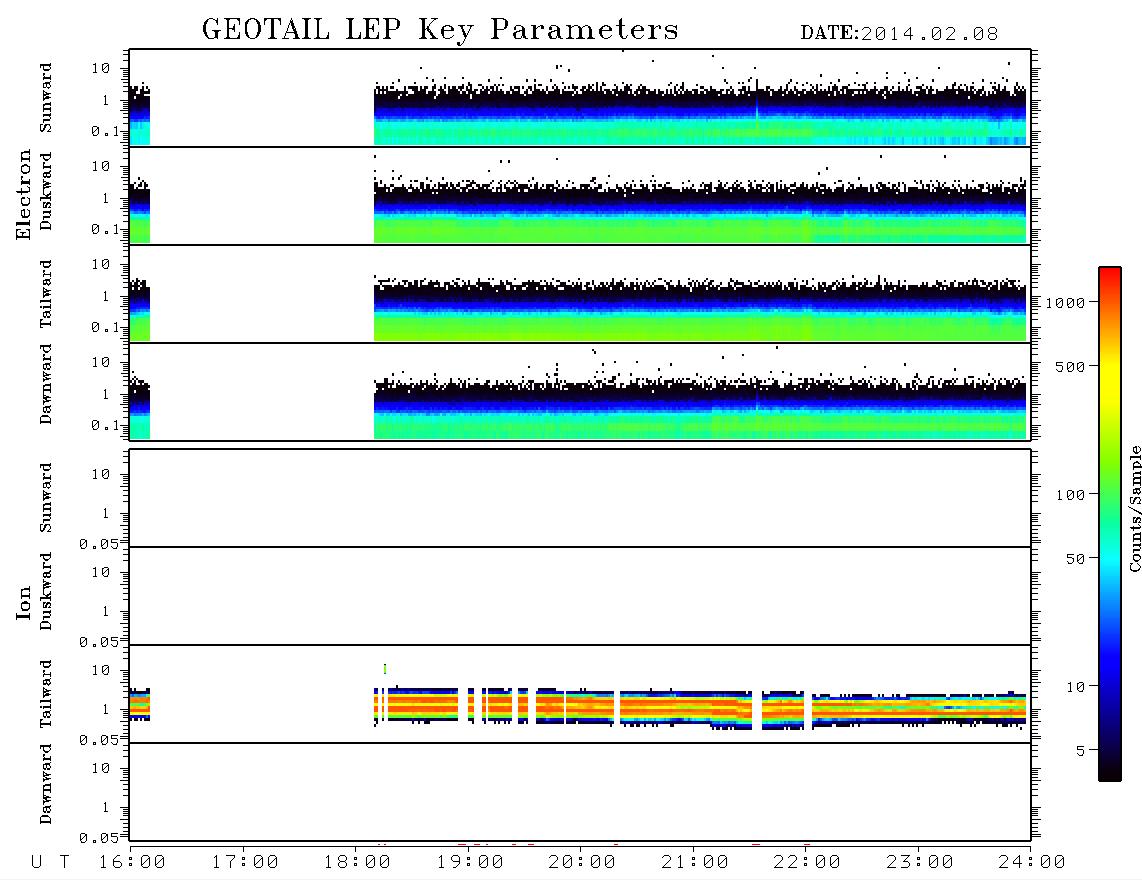Image resolution: width=1142 pixels, height=880 pixels.
Task: Click the 'DATE:2014.02.08' label
Action: (x=899, y=34)
